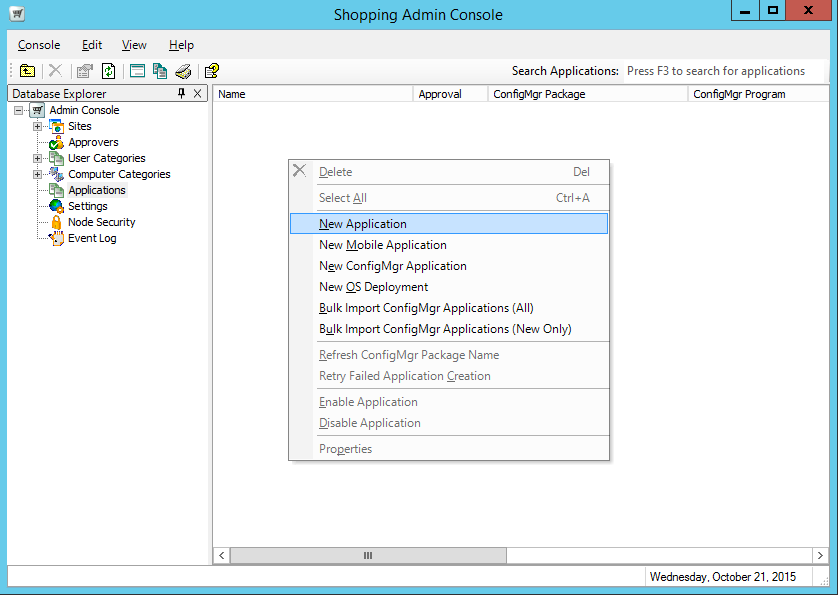838x595 pixels.
Task: Open the Event Log node
Action: 91,238
